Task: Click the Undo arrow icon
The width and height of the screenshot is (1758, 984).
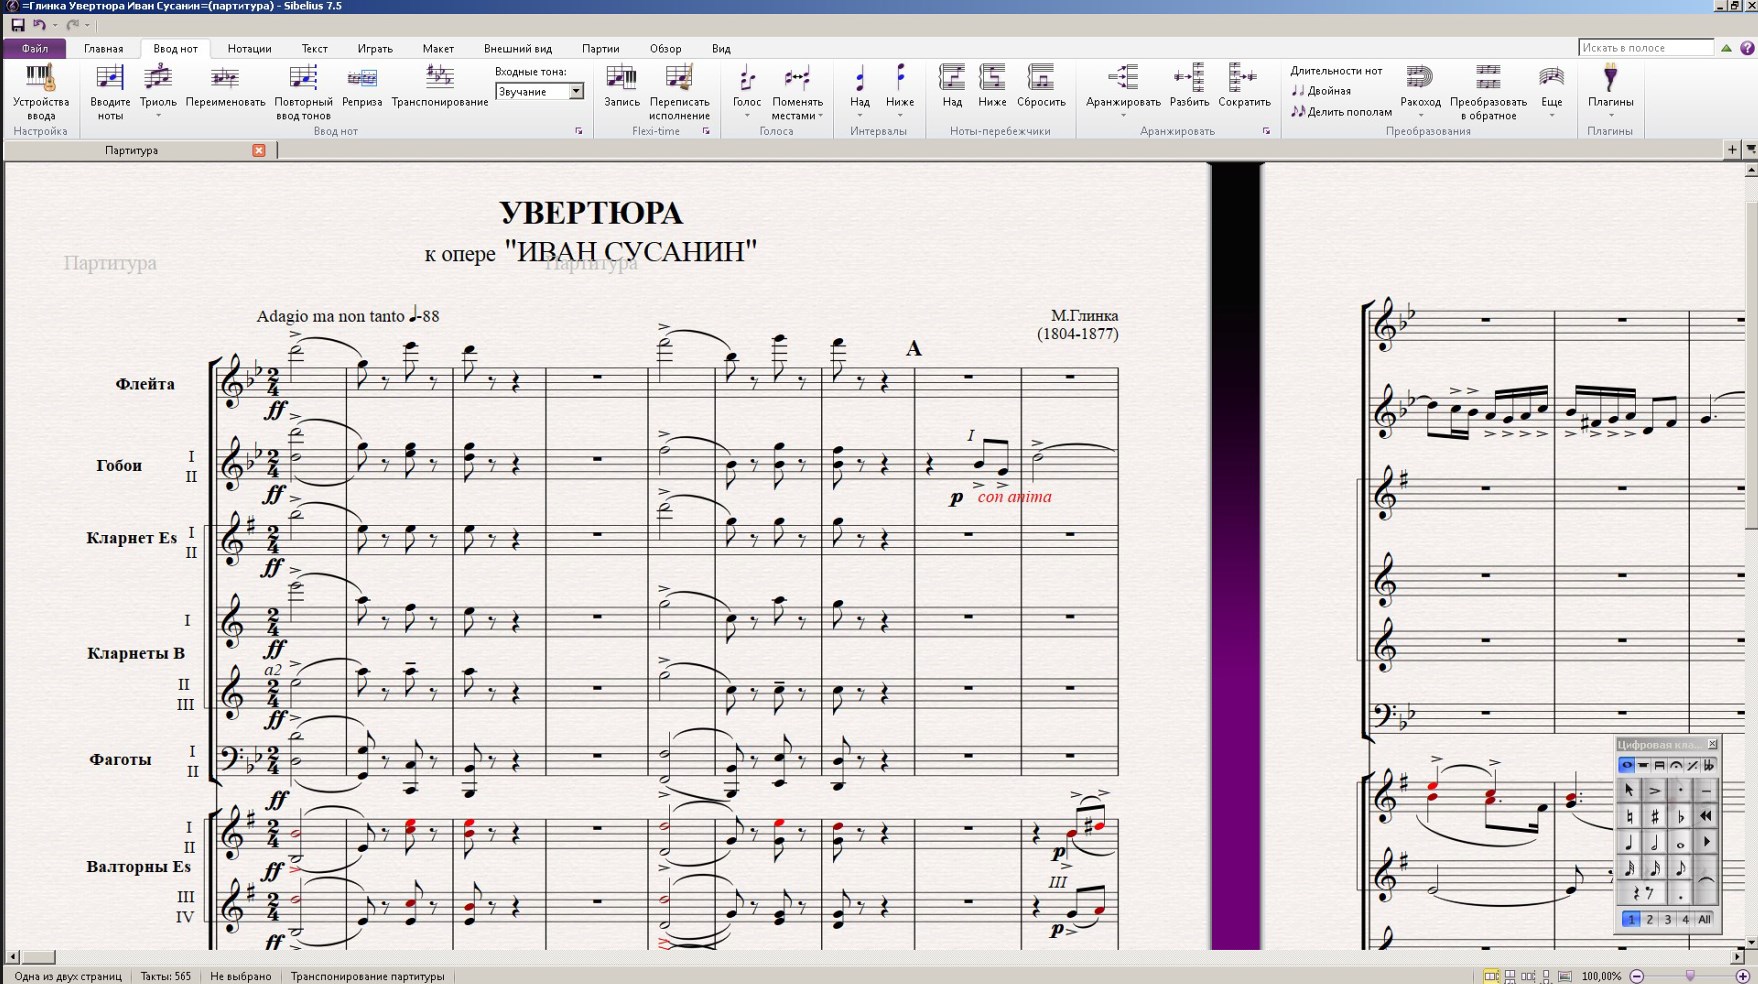Action: coord(39,25)
